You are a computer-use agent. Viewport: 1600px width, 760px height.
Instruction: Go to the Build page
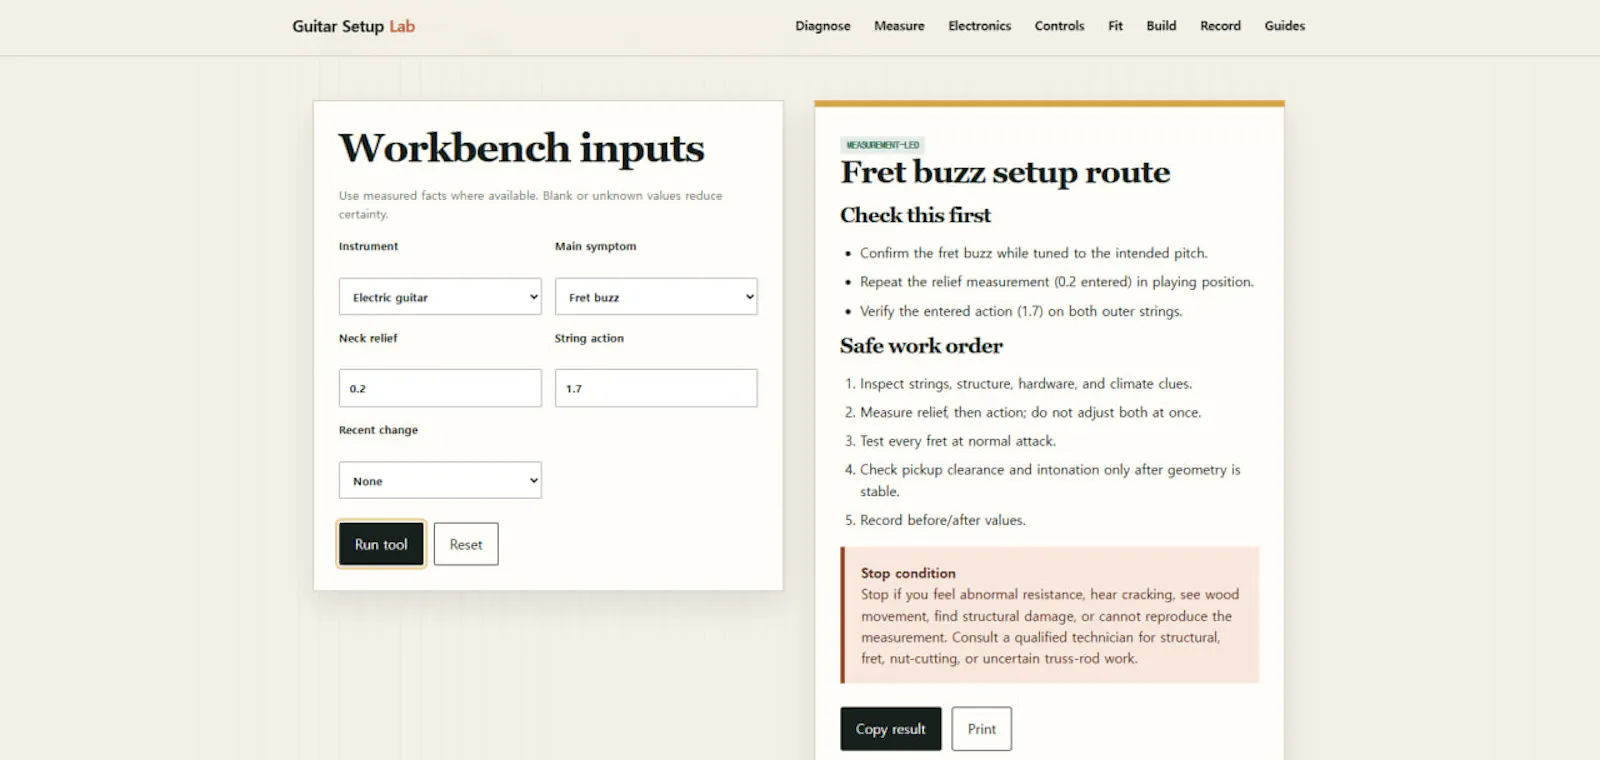pos(1161,26)
